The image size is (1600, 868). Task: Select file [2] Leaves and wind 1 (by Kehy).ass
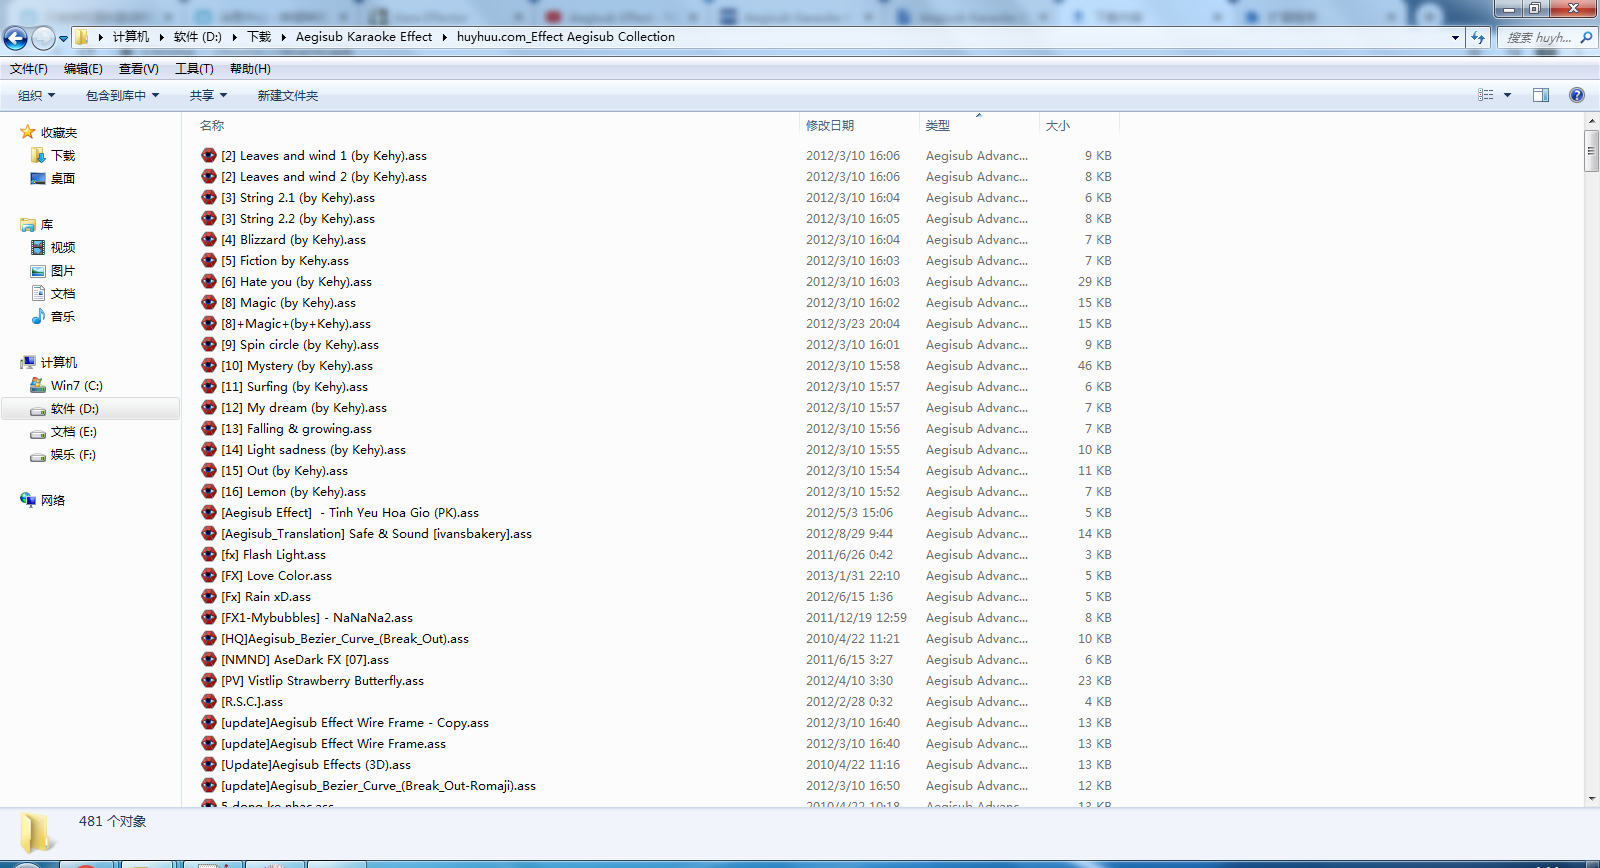(x=324, y=156)
